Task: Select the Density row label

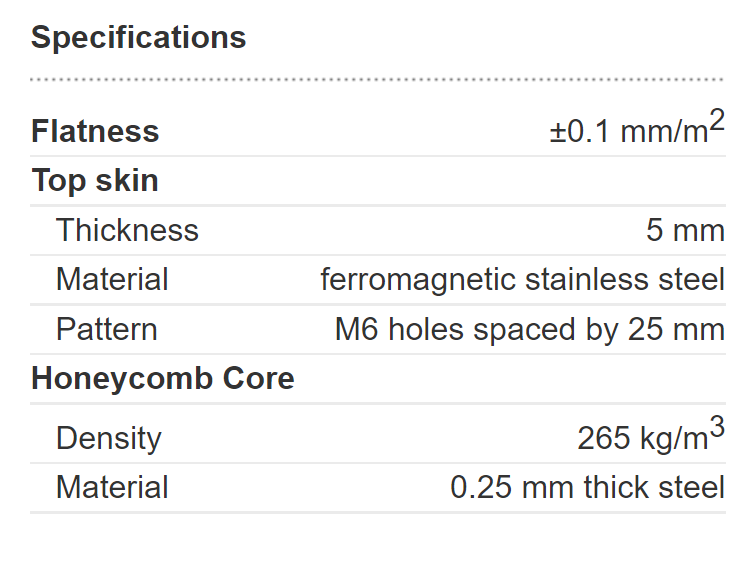Action: pyautogui.click(x=109, y=438)
